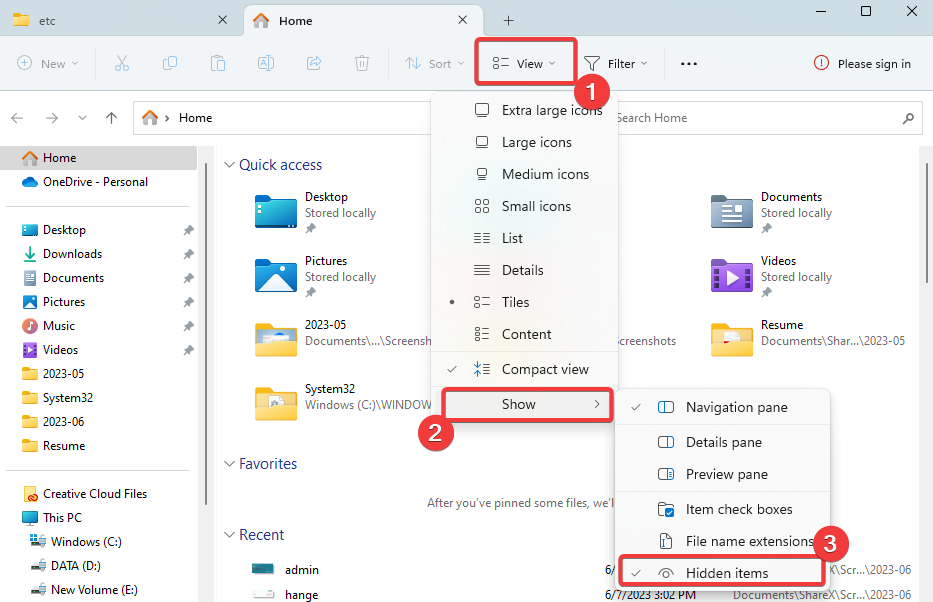Open the Sort dropdown

point(434,64)
